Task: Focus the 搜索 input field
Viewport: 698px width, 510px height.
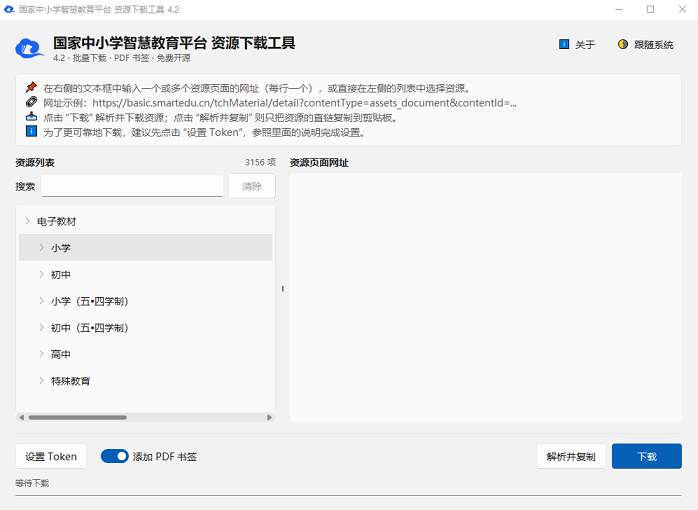Action: pos(132,186)
